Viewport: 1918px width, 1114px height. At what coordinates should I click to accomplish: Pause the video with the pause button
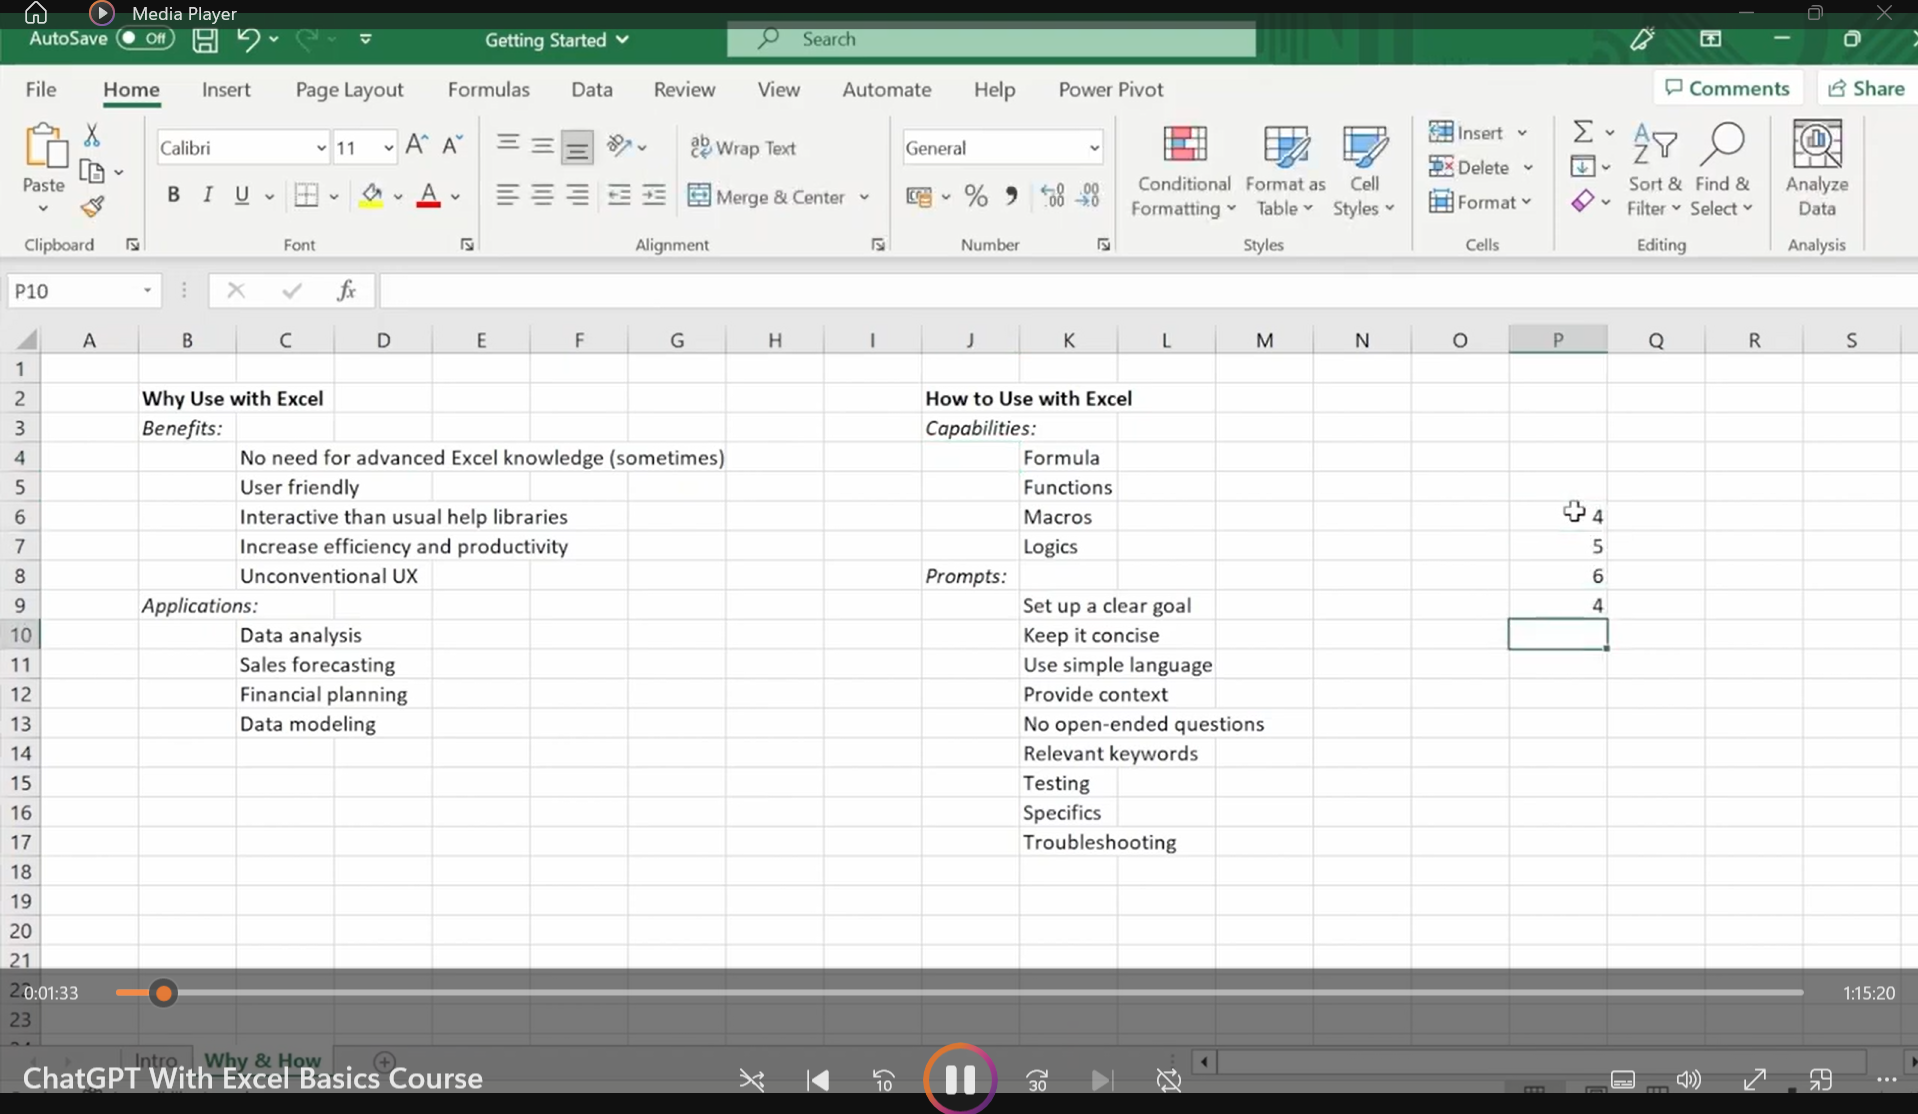pos(959,1079)
